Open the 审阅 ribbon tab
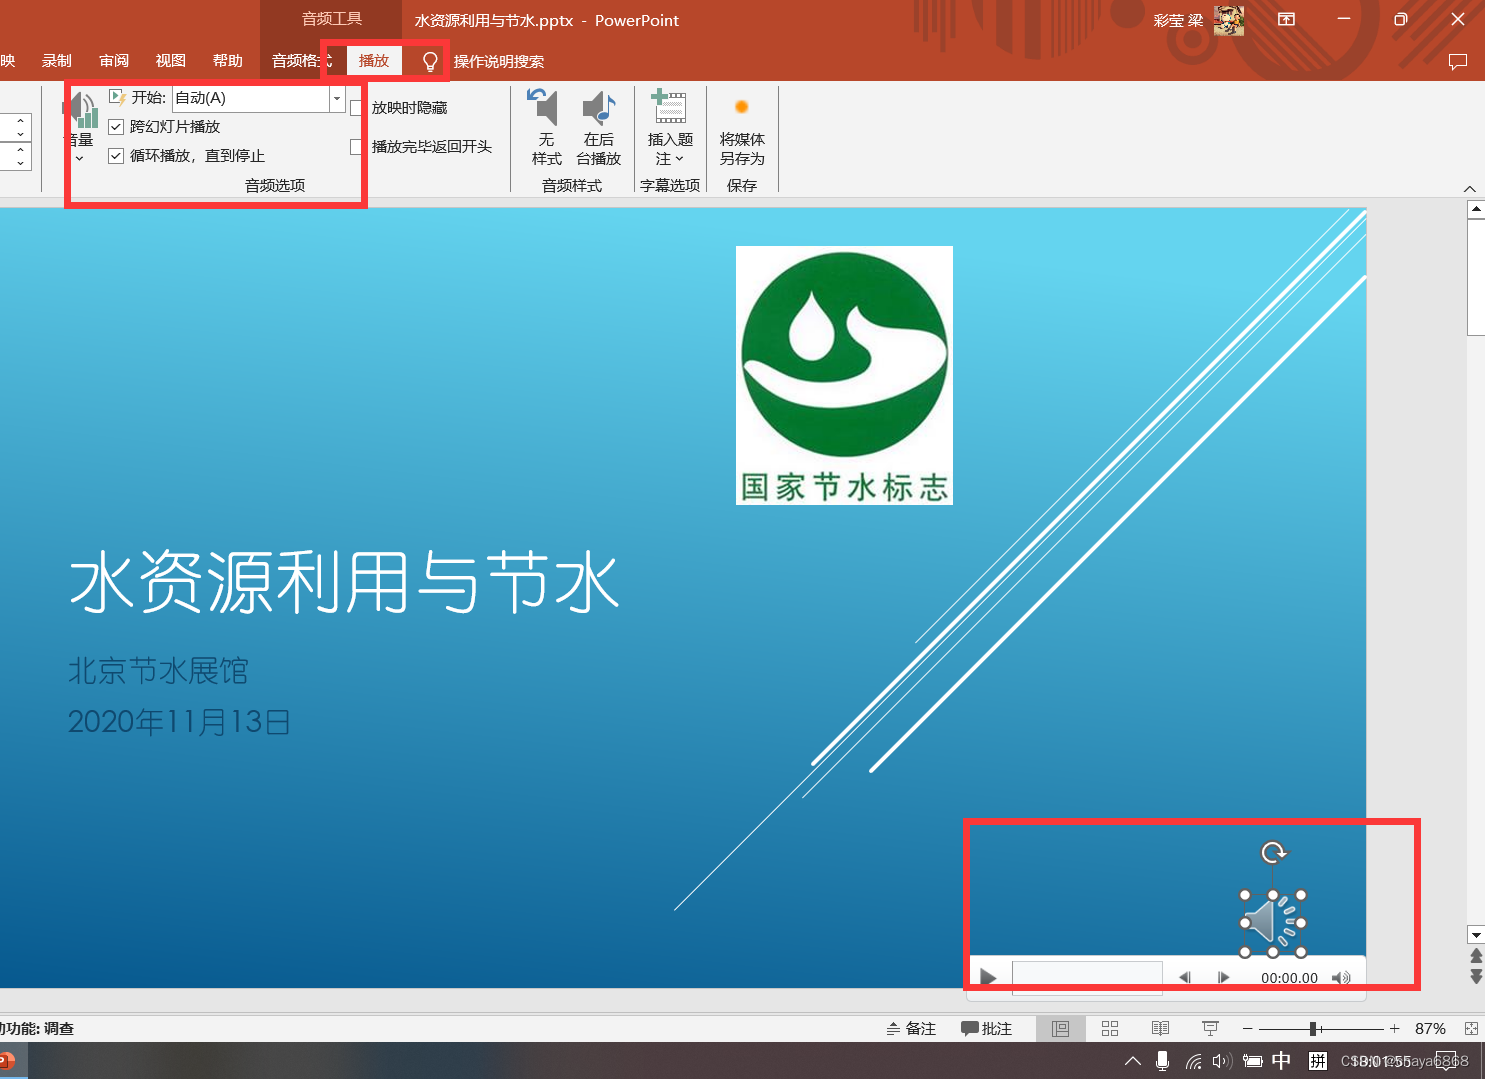This screenshot has height=1079, width=1485. tap(114, 61)
